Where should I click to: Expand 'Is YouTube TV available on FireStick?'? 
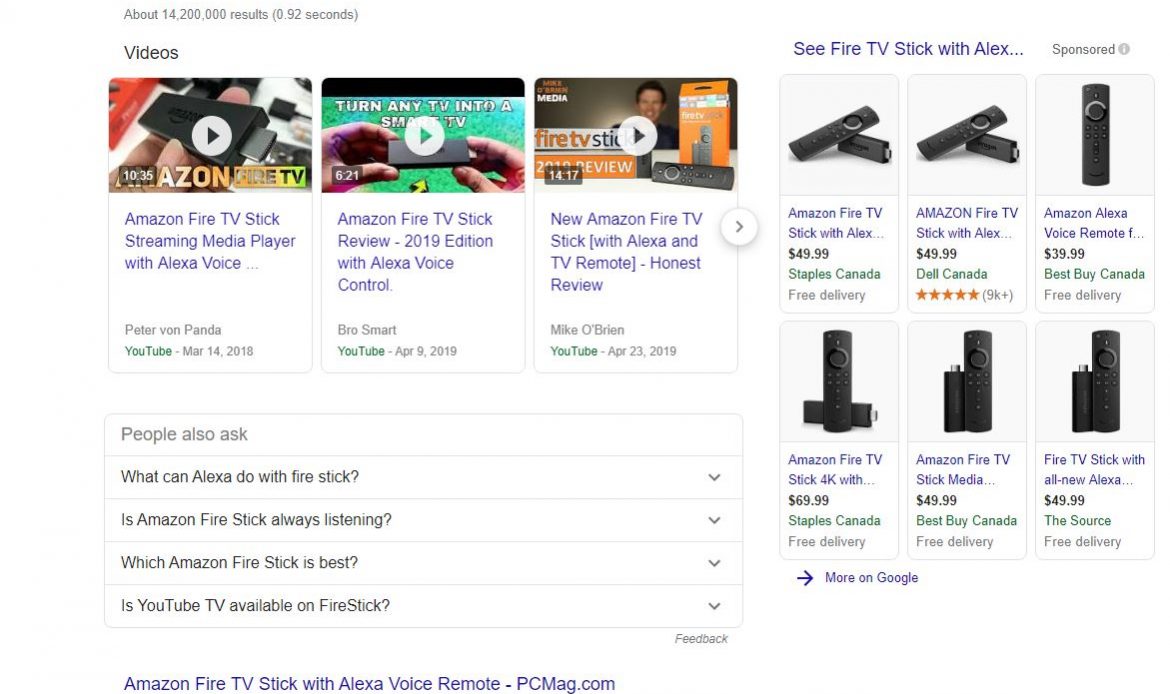pos(423,605)
